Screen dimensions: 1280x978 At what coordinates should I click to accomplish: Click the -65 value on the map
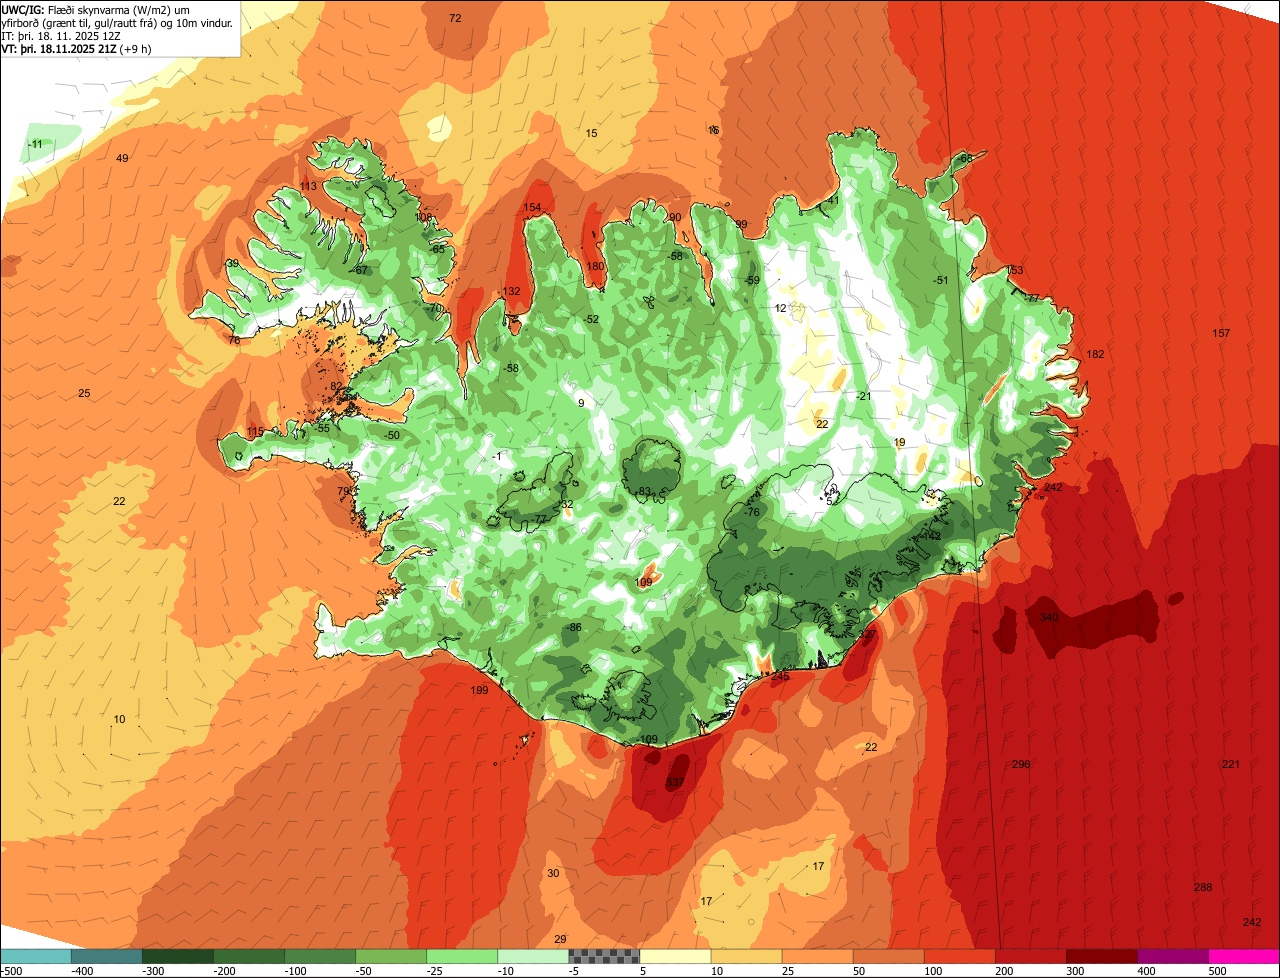coord(438,250)
